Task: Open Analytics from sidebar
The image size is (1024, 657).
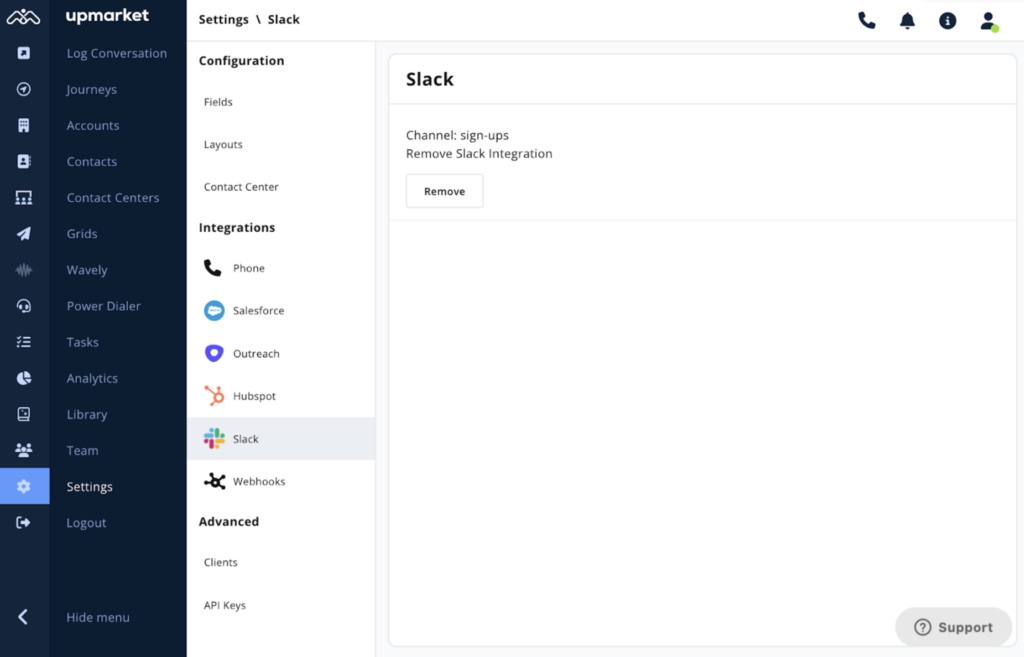Action: point(92,378)
